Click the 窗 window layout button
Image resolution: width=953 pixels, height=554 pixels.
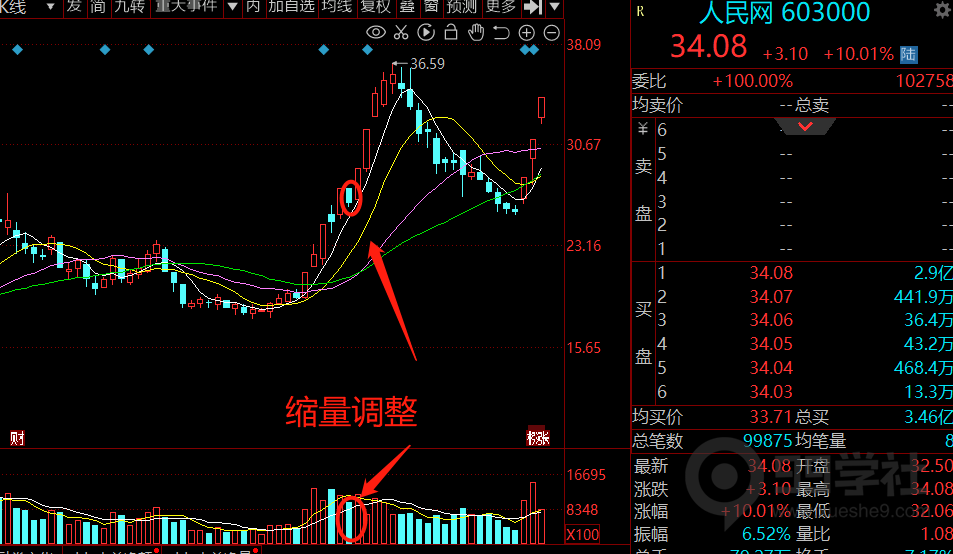[431, 7]
